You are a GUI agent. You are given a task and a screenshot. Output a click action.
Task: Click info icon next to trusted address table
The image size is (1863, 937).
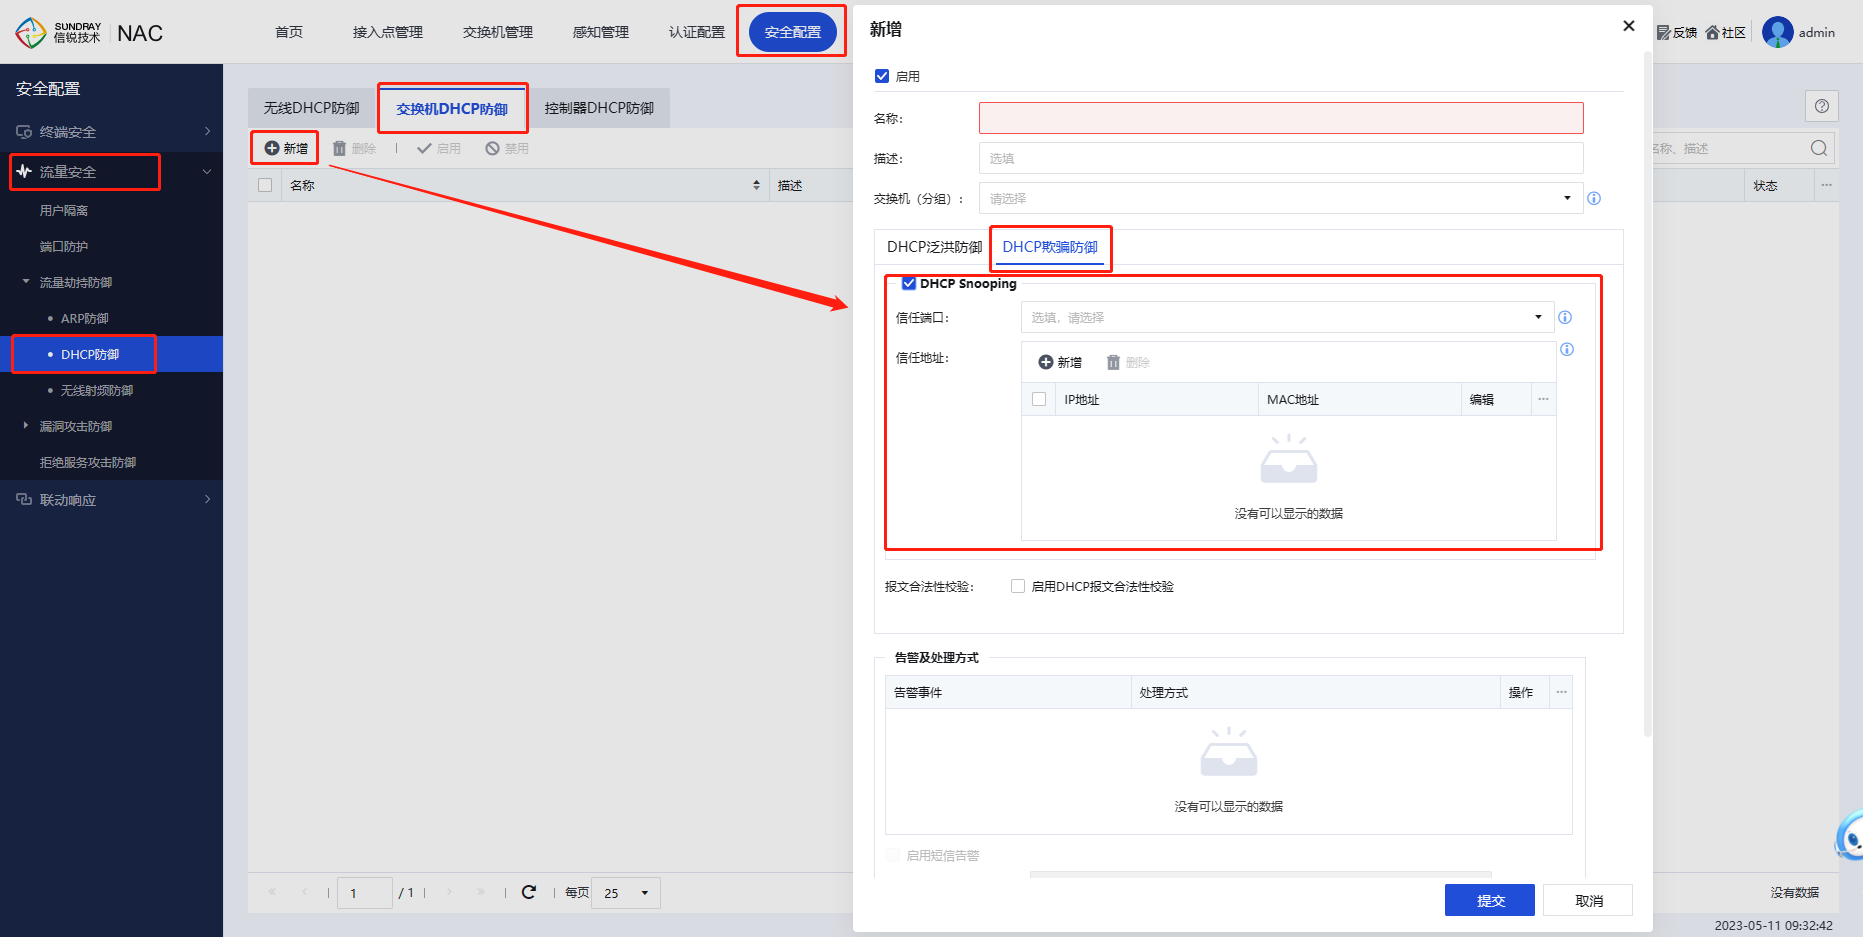pyautogui.click(x=1567, y=349)
